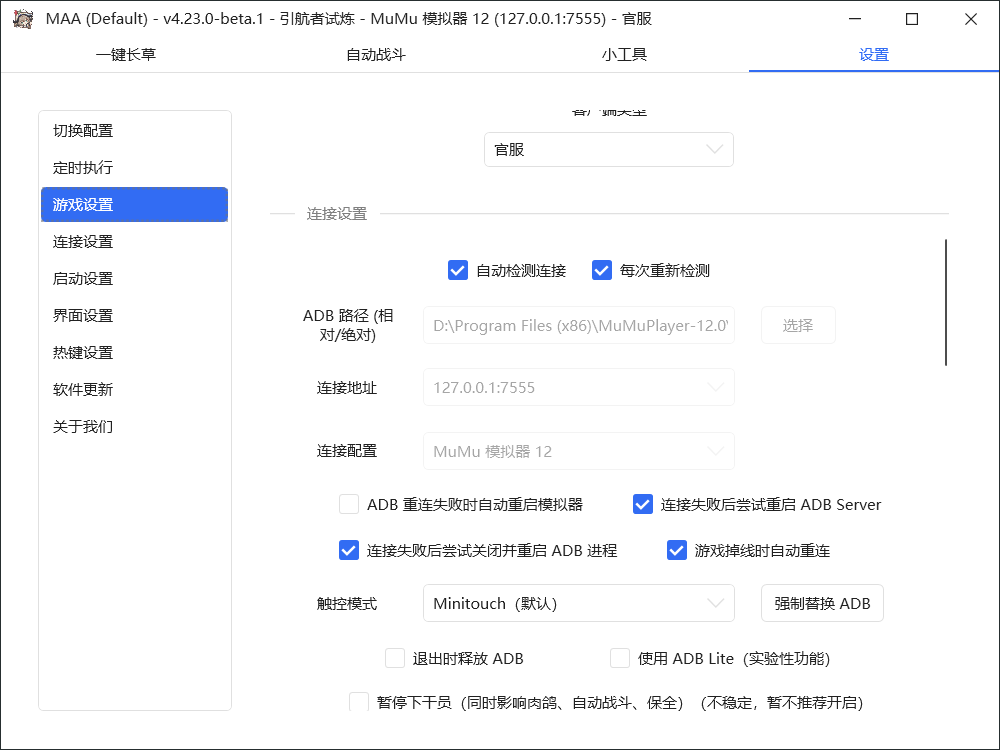Open 定时执行 settings page

pos(83,167)
